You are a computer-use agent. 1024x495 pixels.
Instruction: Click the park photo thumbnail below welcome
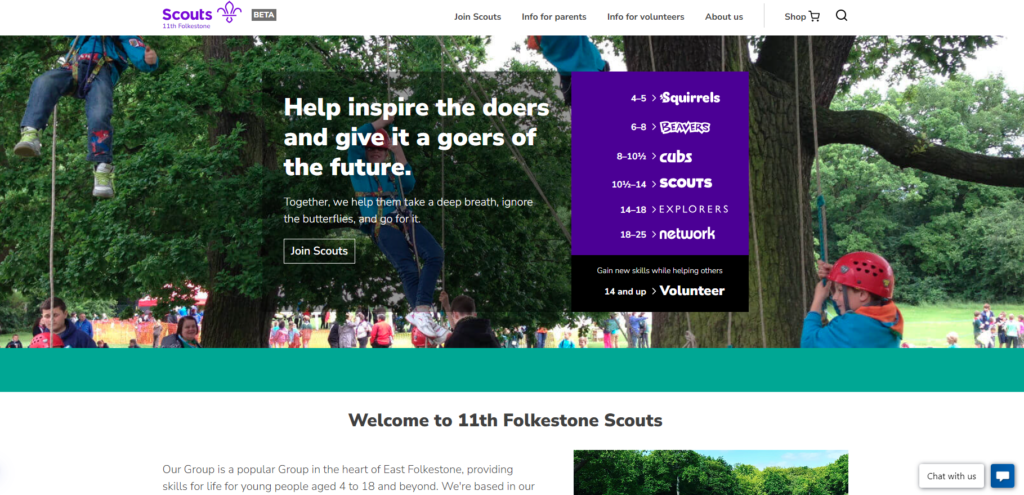(711, 472)
